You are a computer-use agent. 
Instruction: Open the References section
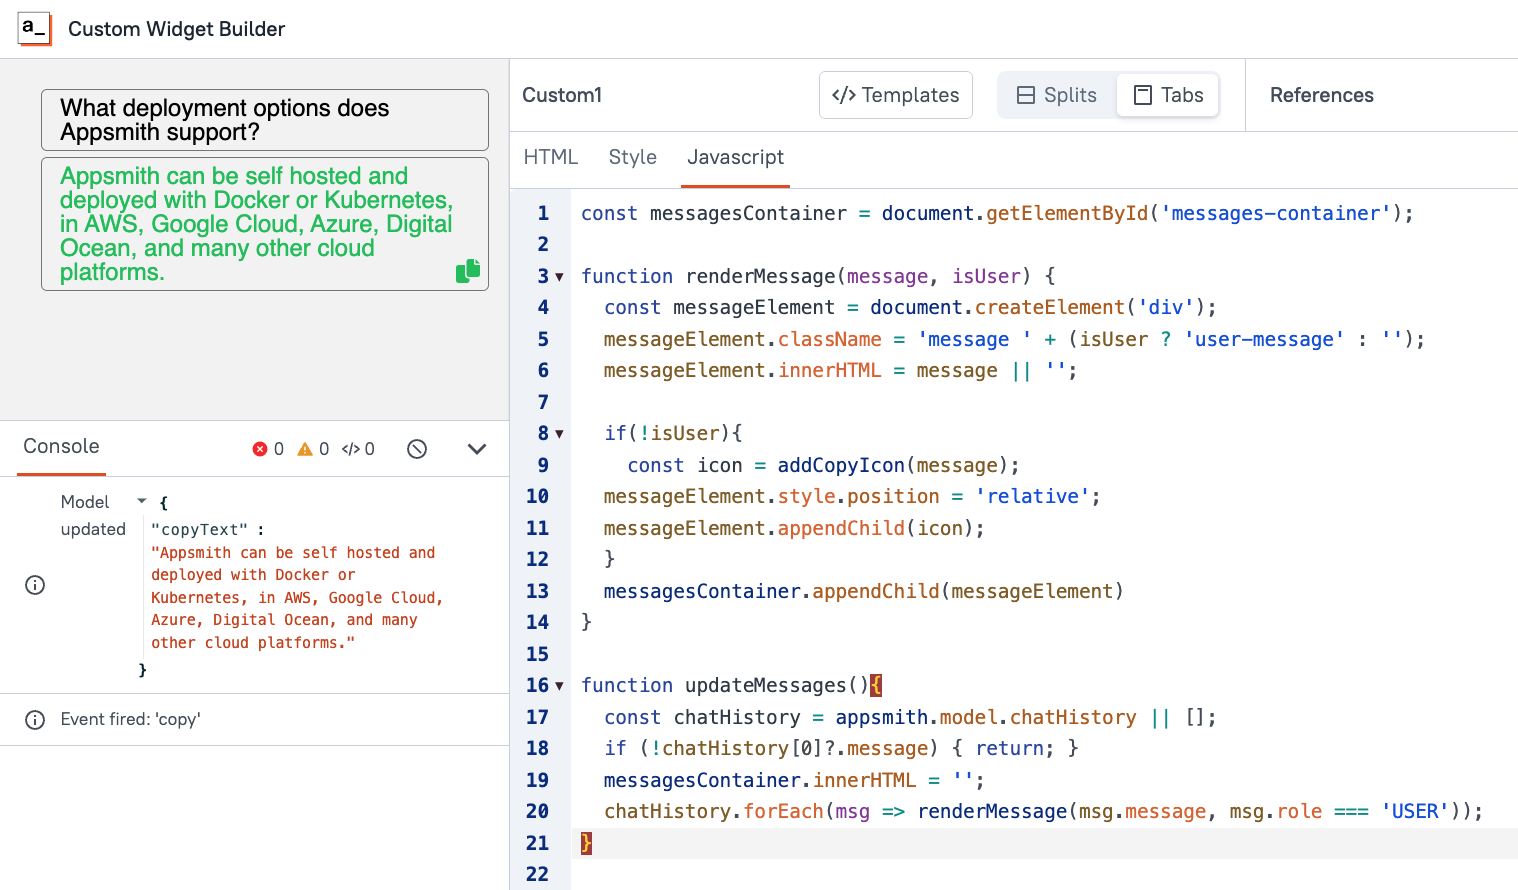pos(1322,95)
